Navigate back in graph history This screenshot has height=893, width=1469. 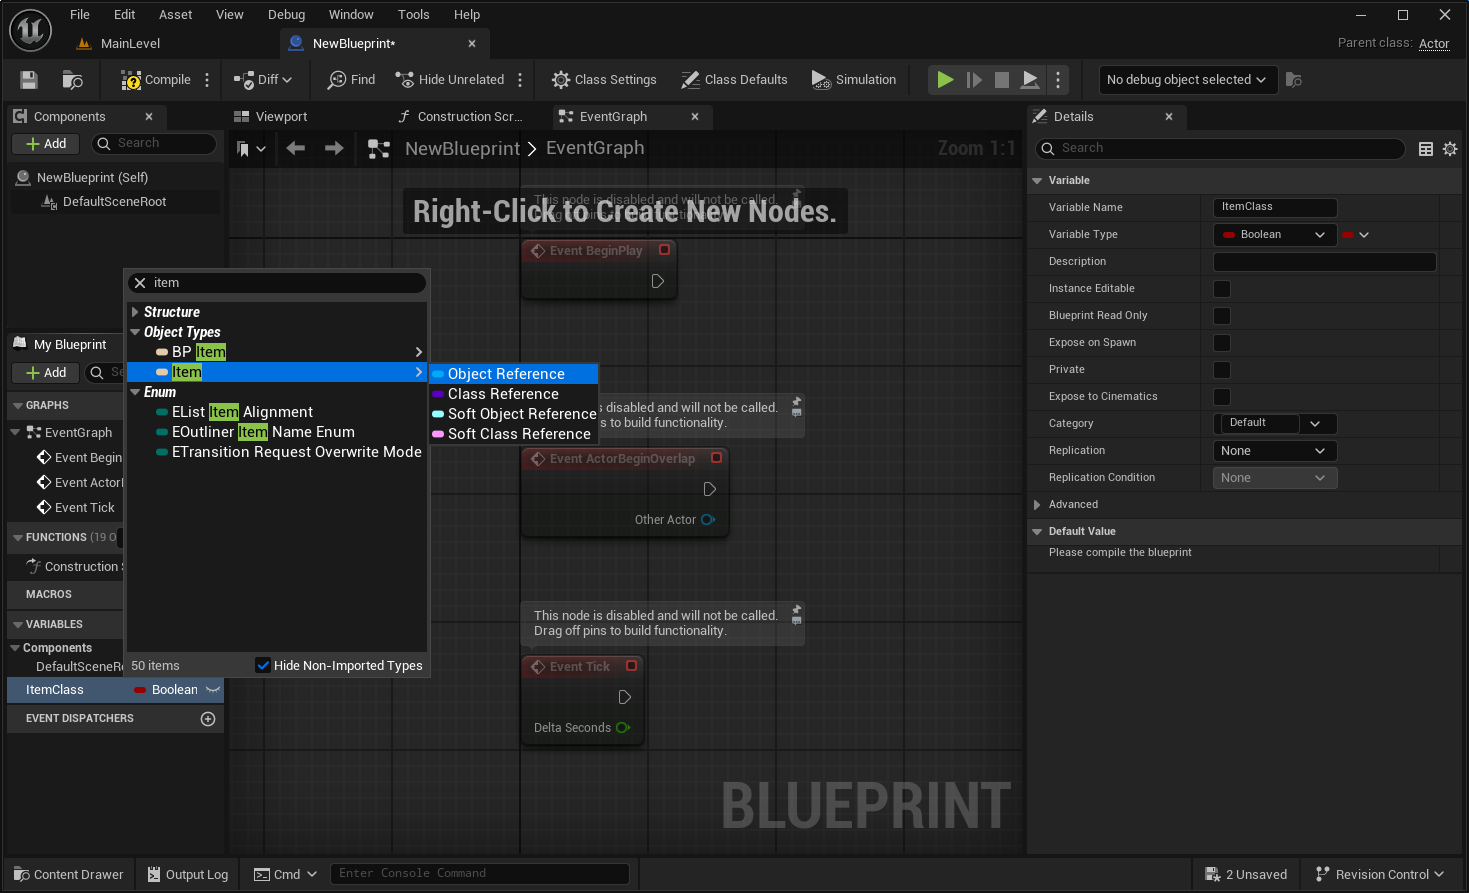[x=295, y=149]
